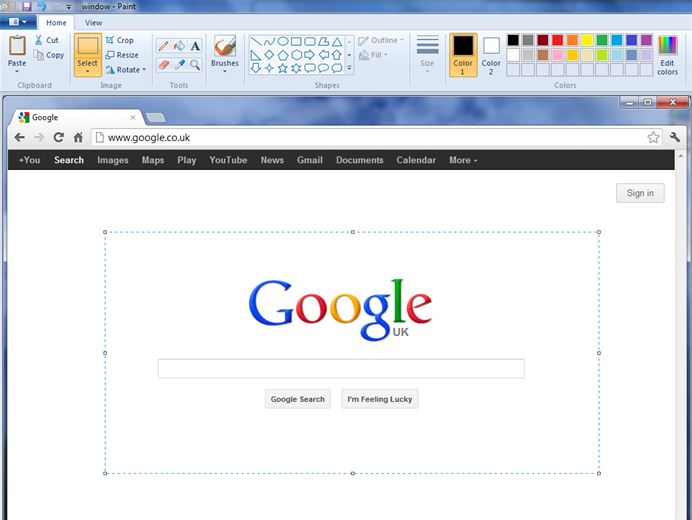
Task: Click YouTube in Google navigation bar
Action: pos(228,160)
